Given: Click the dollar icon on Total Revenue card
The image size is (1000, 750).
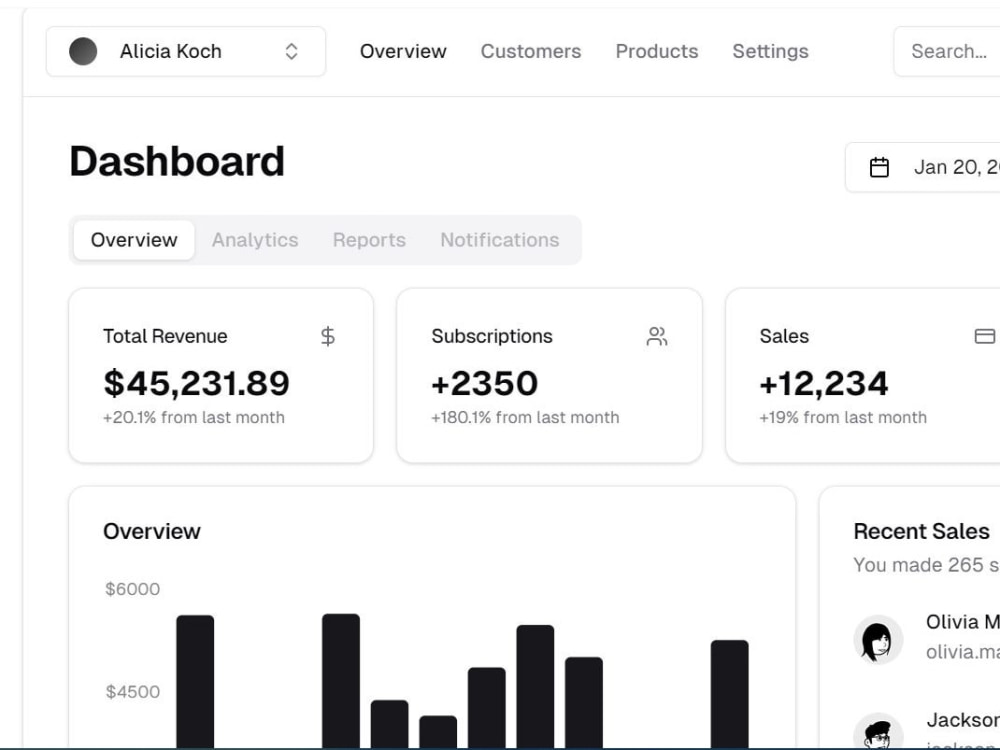Looking at the screenshot, I should (x=328, y=336).
